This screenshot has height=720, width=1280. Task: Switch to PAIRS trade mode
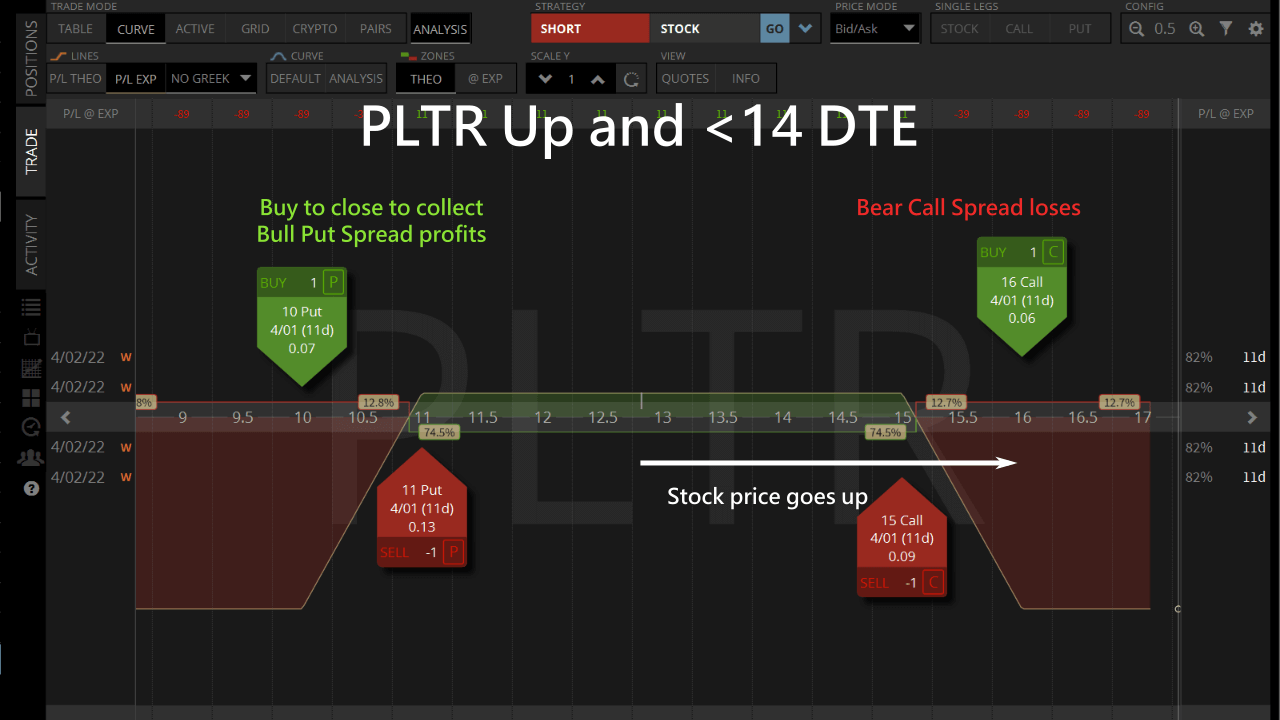click(376, 29)
